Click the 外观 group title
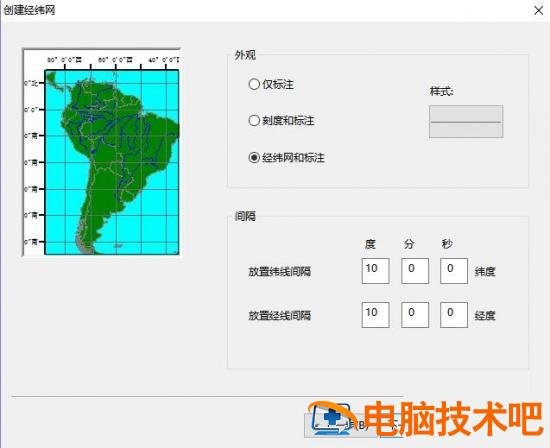 [x=245, y=55]
